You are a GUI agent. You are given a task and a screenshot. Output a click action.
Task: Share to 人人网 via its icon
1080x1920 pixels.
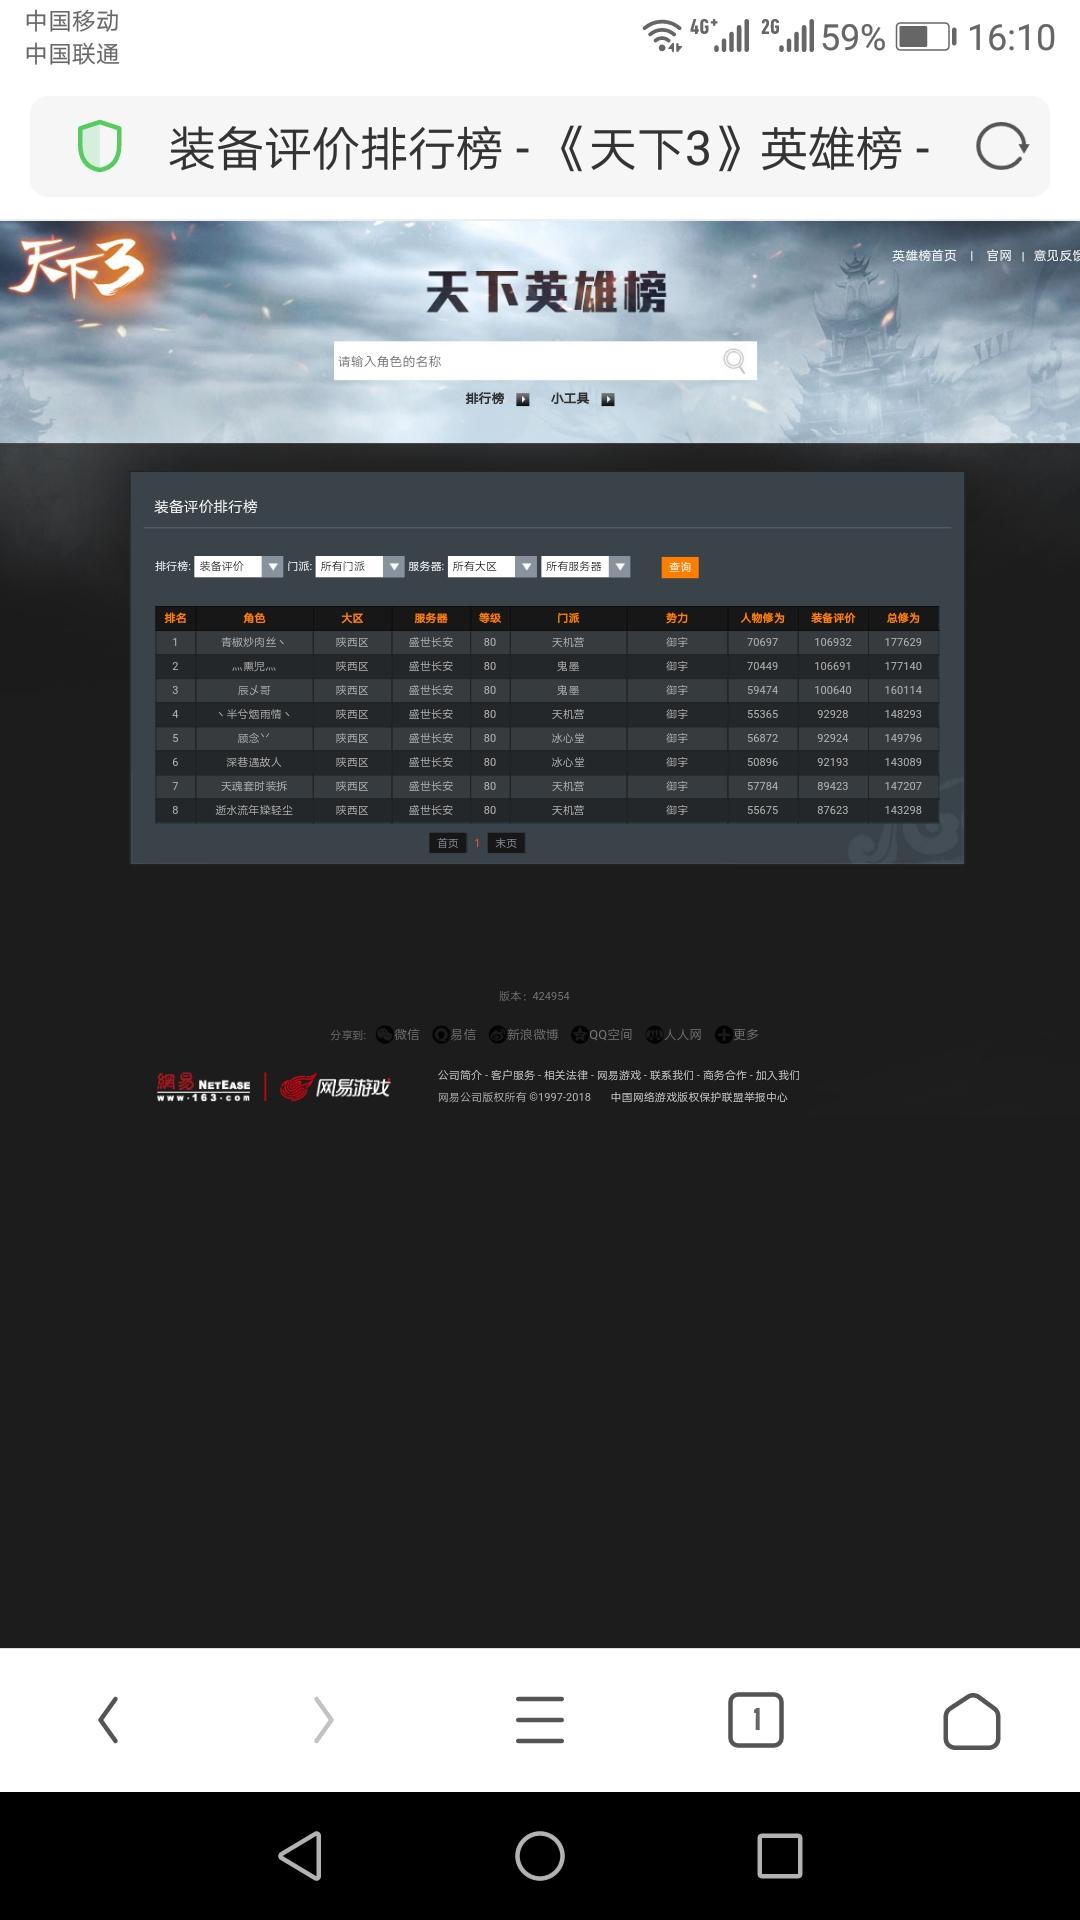coord(654,1034)
